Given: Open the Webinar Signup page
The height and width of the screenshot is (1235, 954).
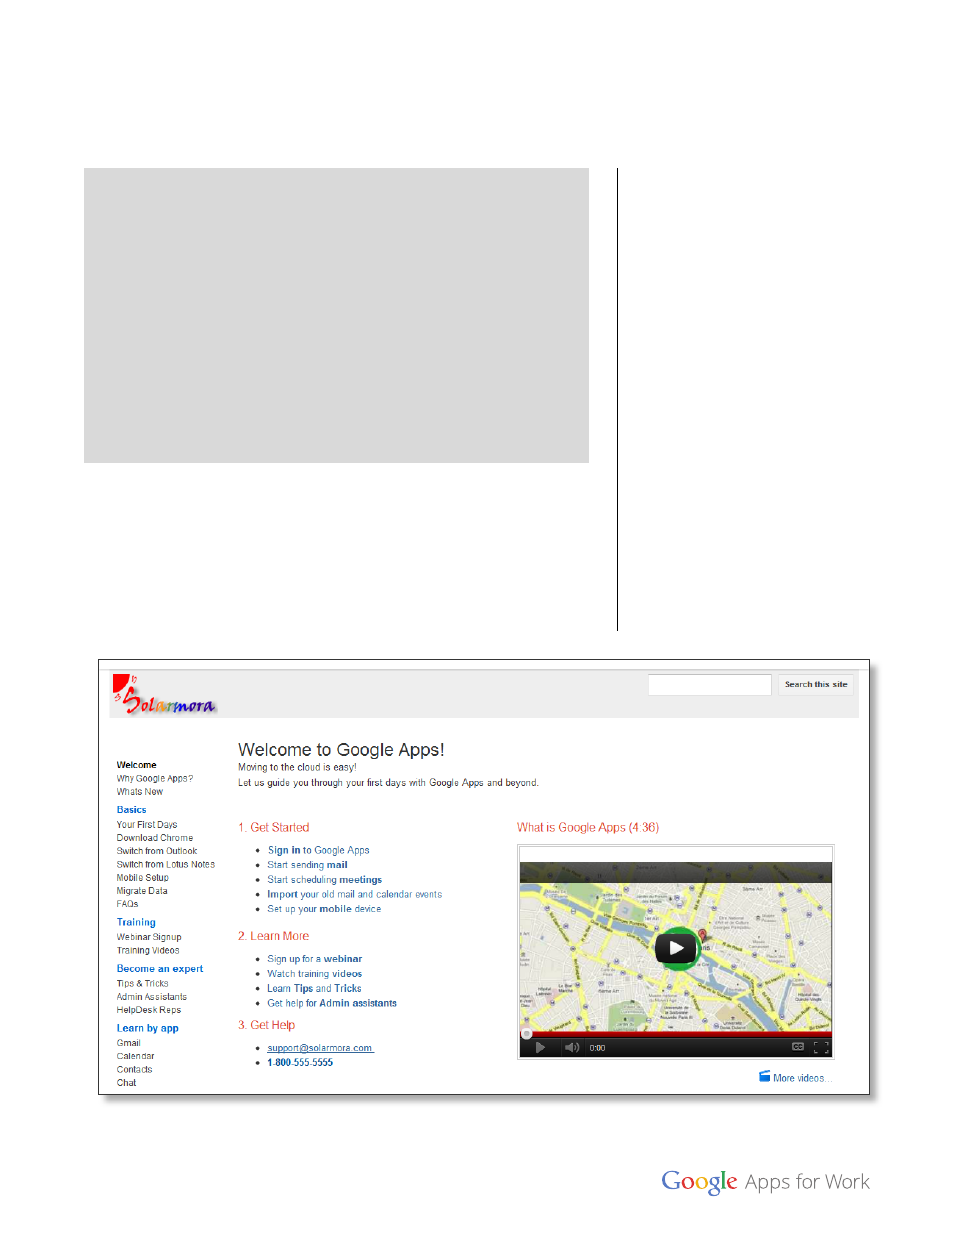Looking at the screenshot, I should point(149,937).
